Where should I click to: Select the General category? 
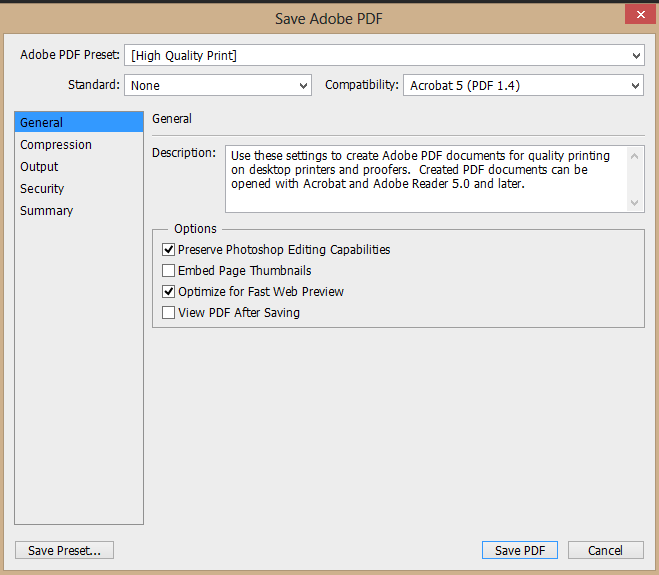(42, 123)
